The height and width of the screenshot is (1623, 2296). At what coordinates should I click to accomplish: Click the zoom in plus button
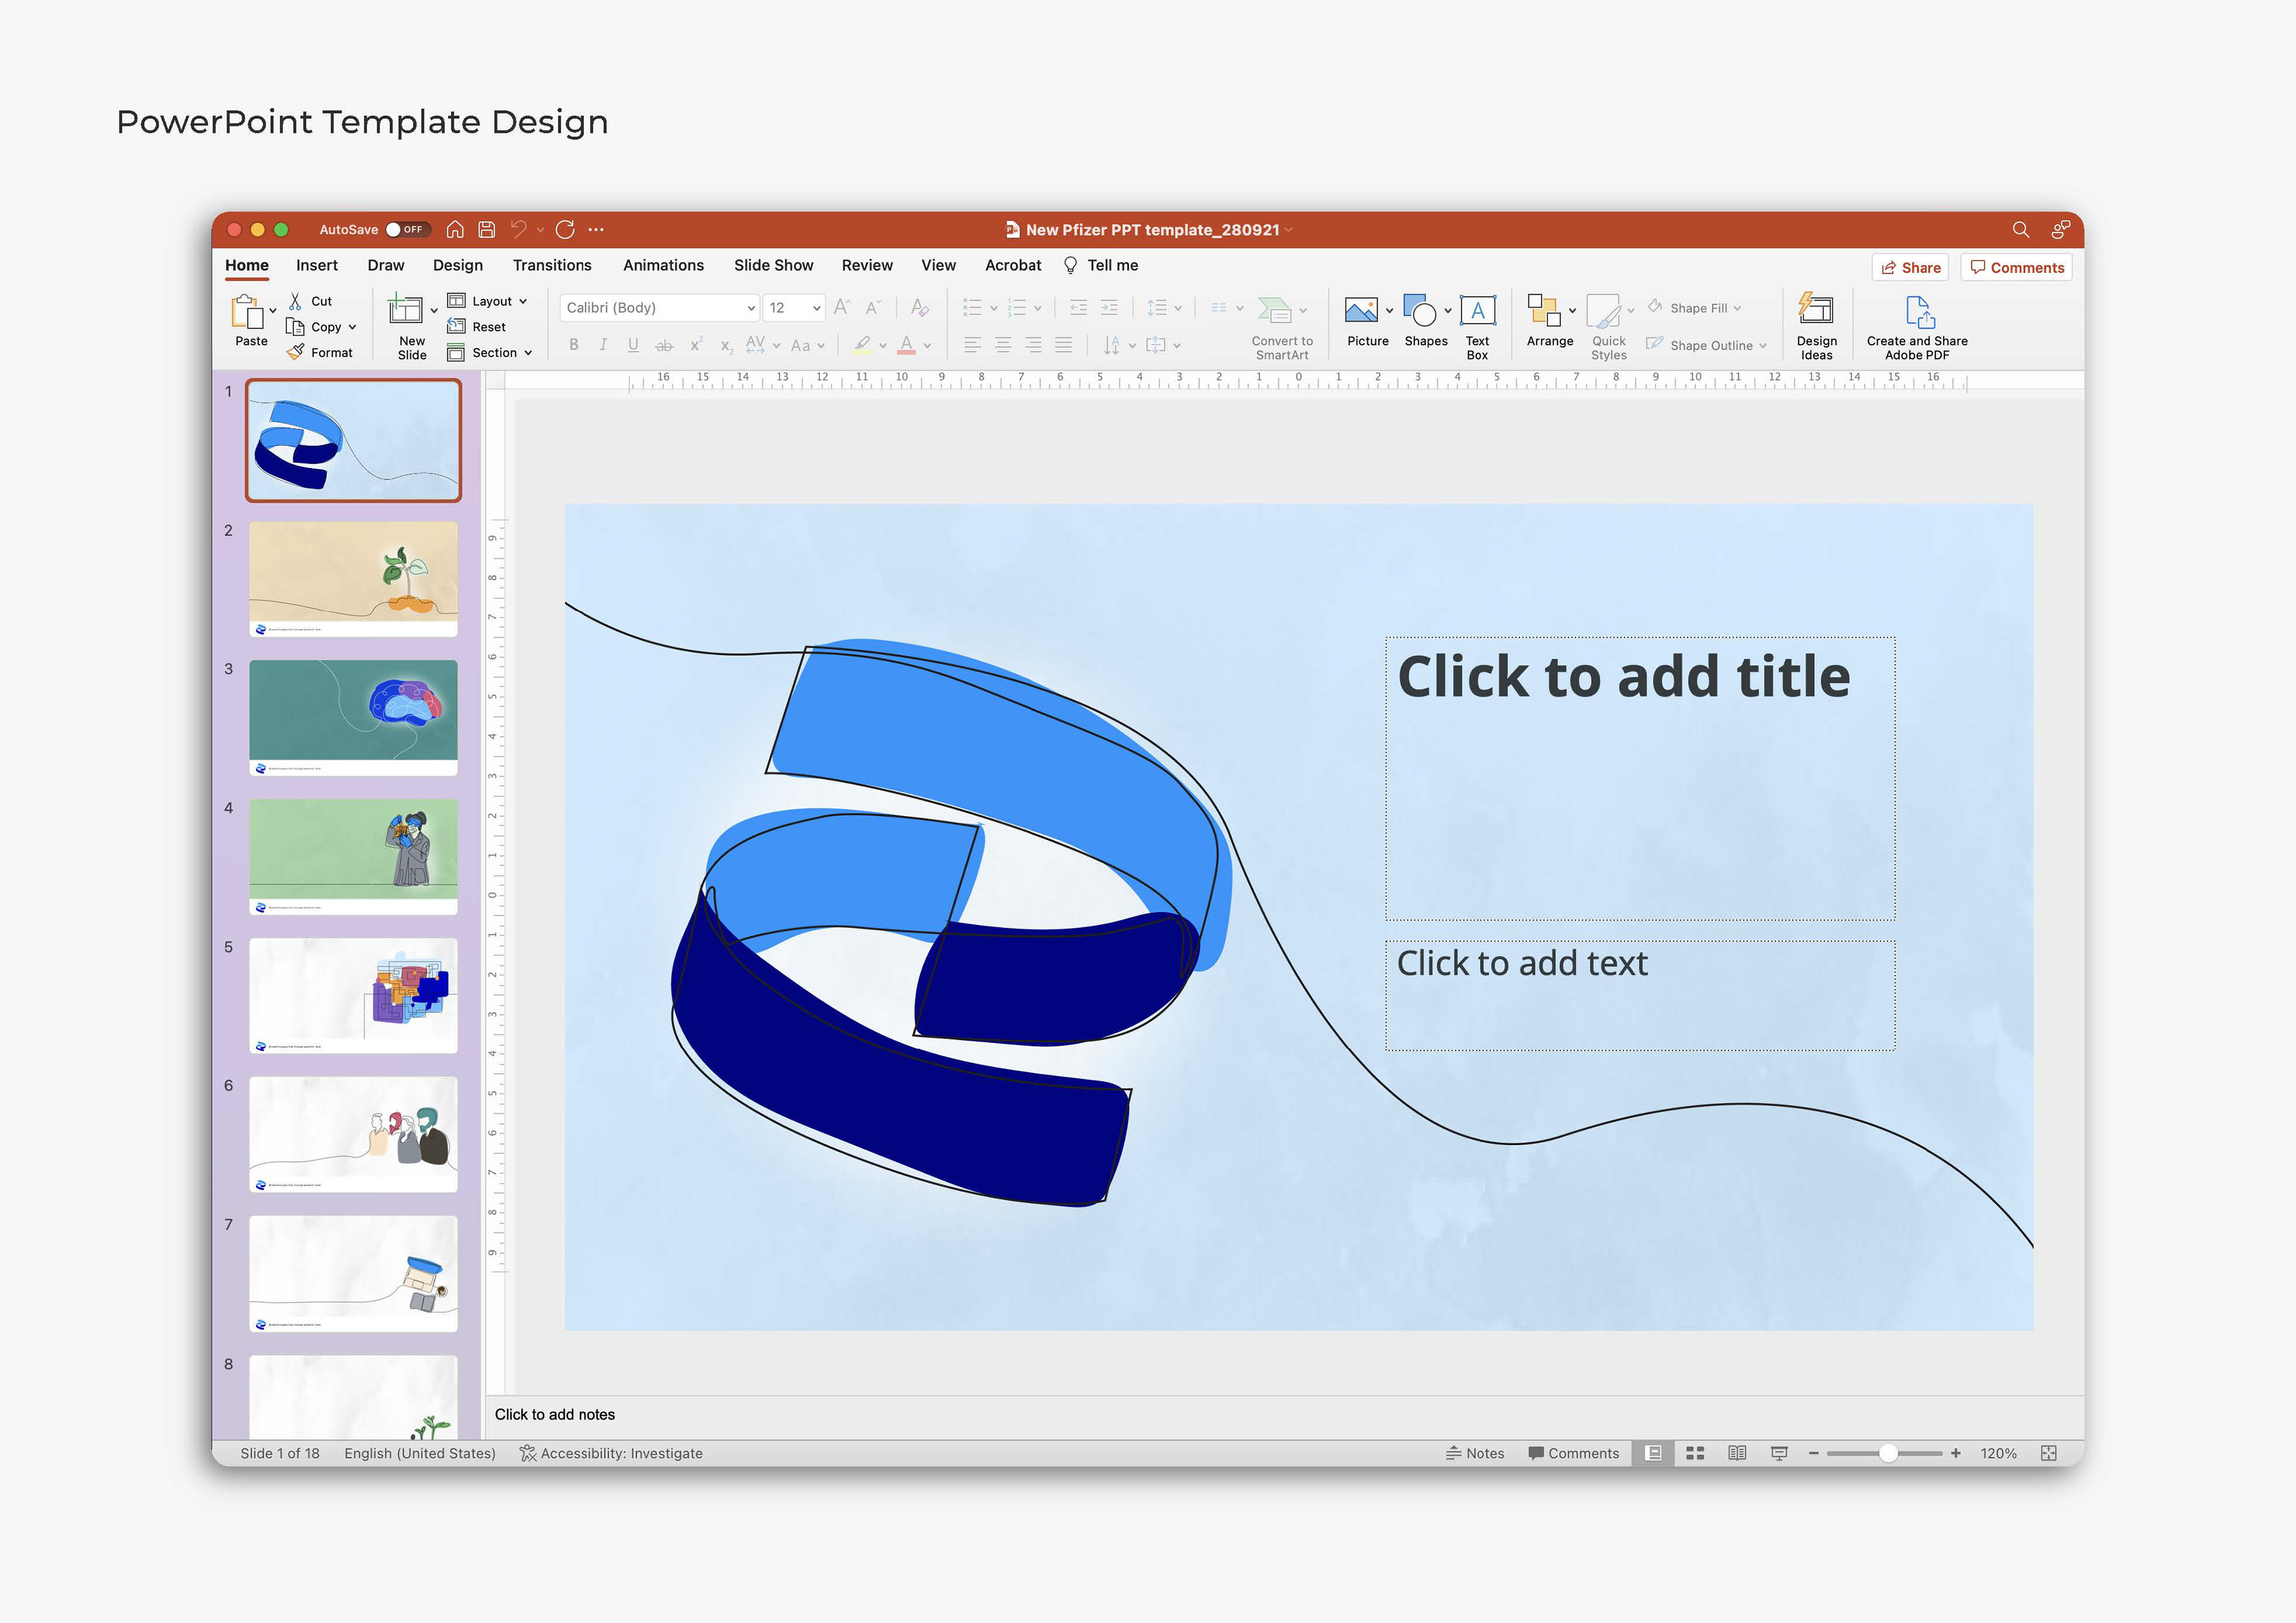1956,1453
